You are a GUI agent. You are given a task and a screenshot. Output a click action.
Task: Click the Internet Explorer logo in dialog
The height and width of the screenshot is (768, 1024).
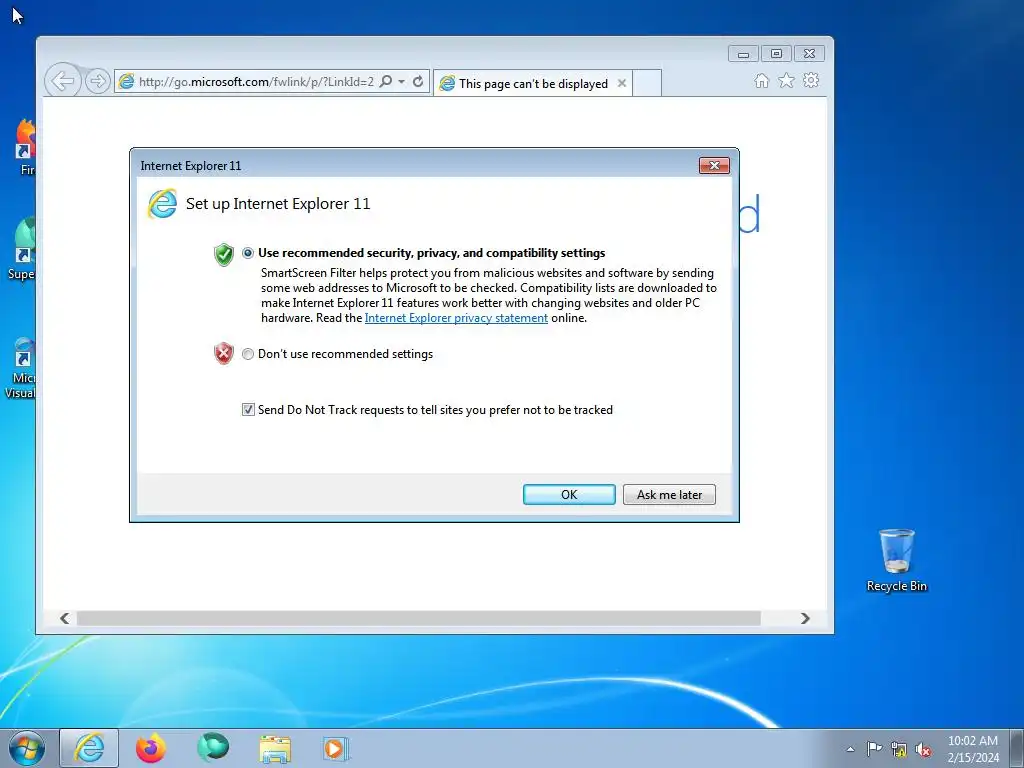(162, 204)
